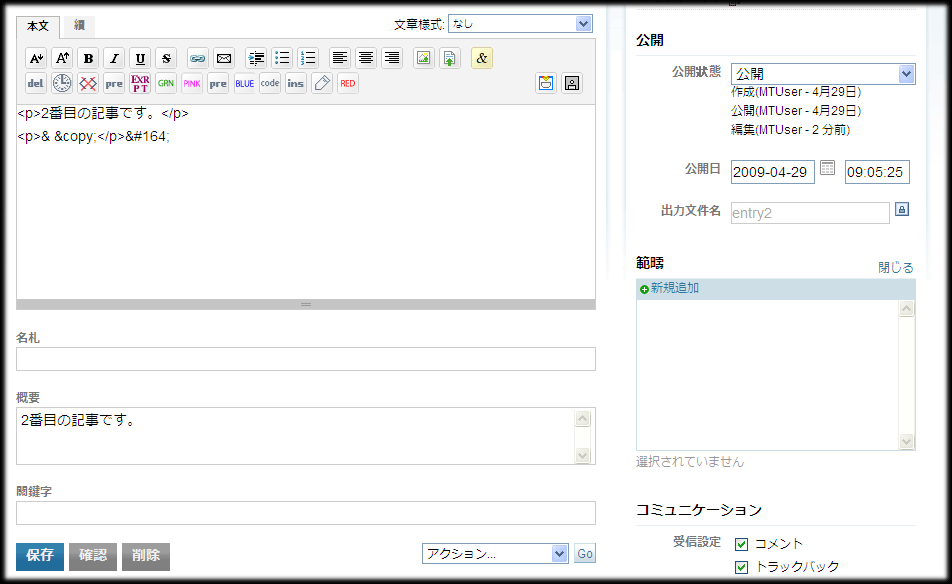Click the lock icon next to 出力文件名
This screenshot has height=584, width=952.
pos(901,210)
